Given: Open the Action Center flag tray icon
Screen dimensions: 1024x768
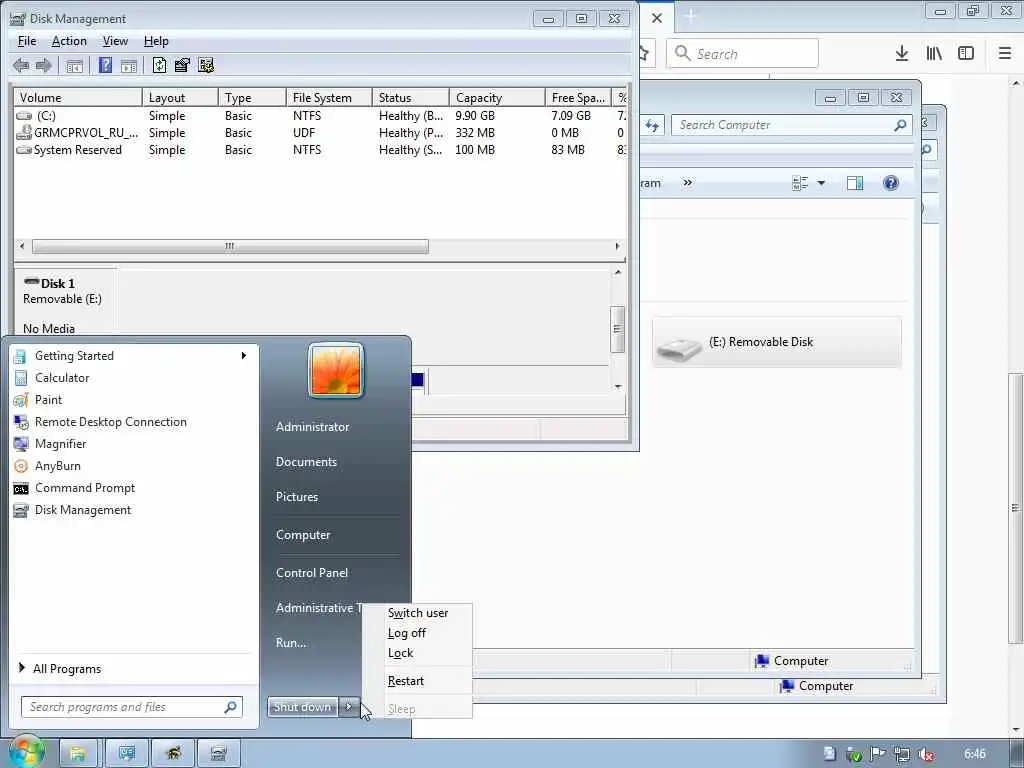Looking at the screenshot, I should (x=877, y=754).
